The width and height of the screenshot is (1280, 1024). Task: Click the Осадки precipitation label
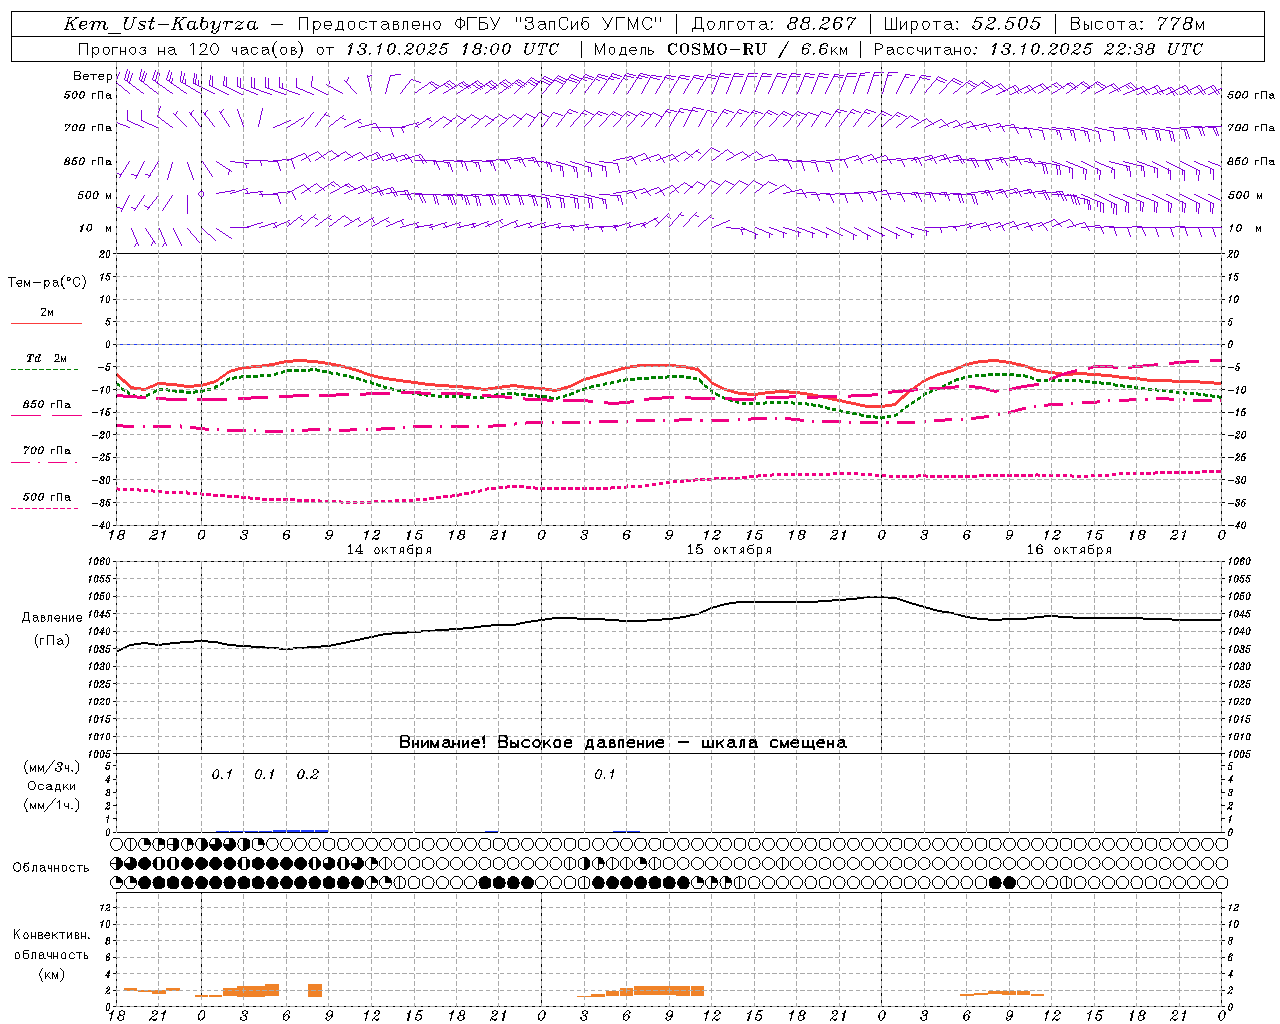click(x=51, y=786)
